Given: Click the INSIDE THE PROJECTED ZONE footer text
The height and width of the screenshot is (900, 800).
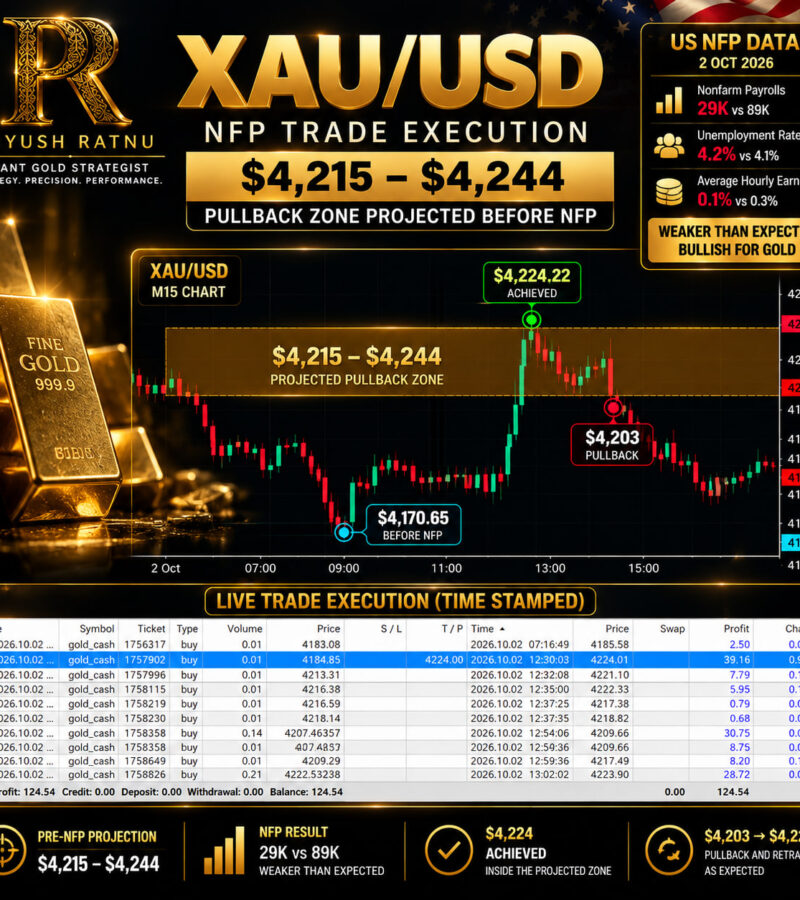Looking at the screenshot, I should [548, 871].
